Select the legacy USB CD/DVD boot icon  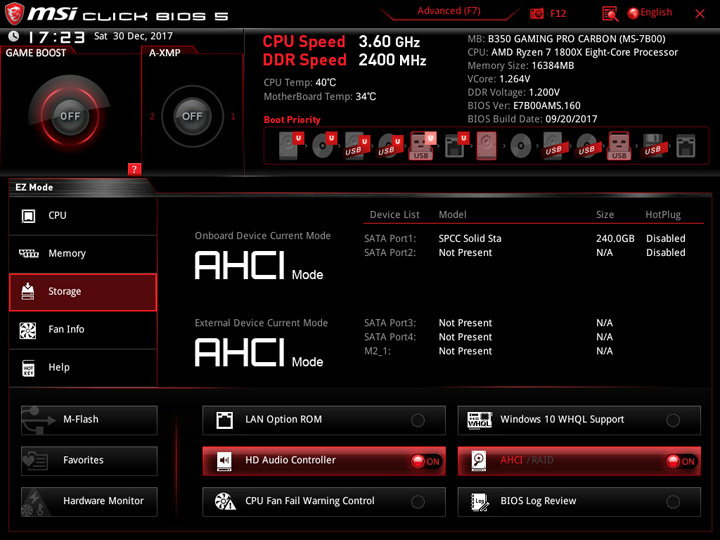tap(587, 146)
